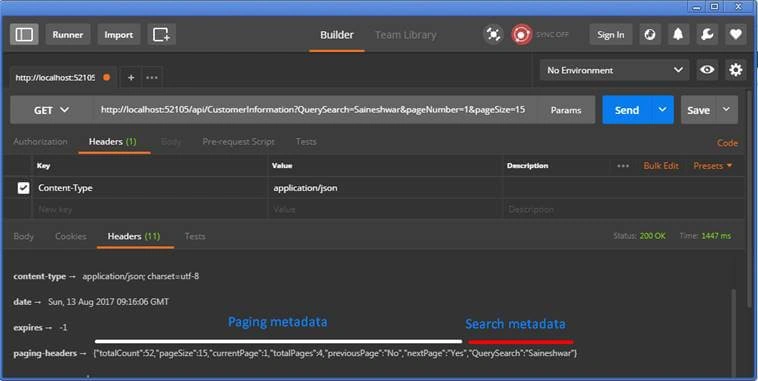This screenshot has height=381, width=758.
Task: Open the wrench settings icon
Action: pos(707,35)
